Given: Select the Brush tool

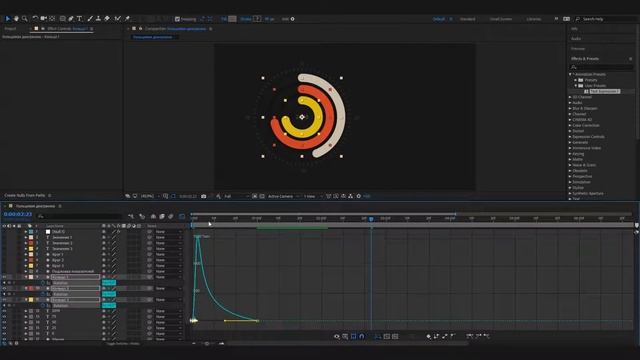Looking at the screenshot, I should 90,19.
